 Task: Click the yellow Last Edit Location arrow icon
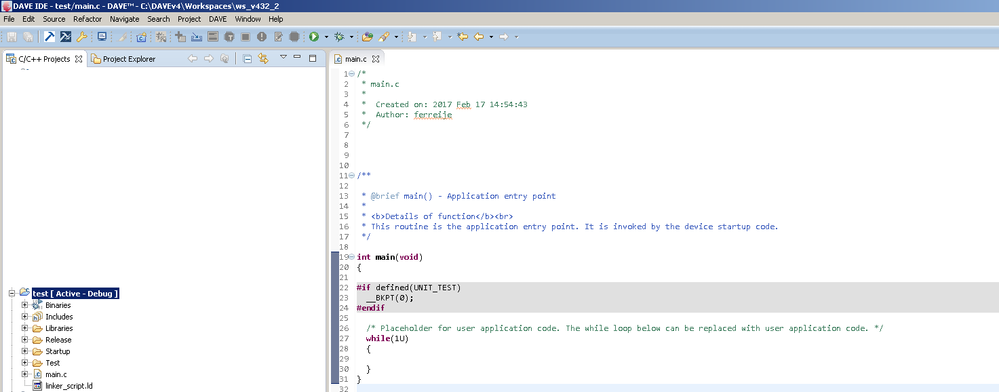[x=463, y=36]
